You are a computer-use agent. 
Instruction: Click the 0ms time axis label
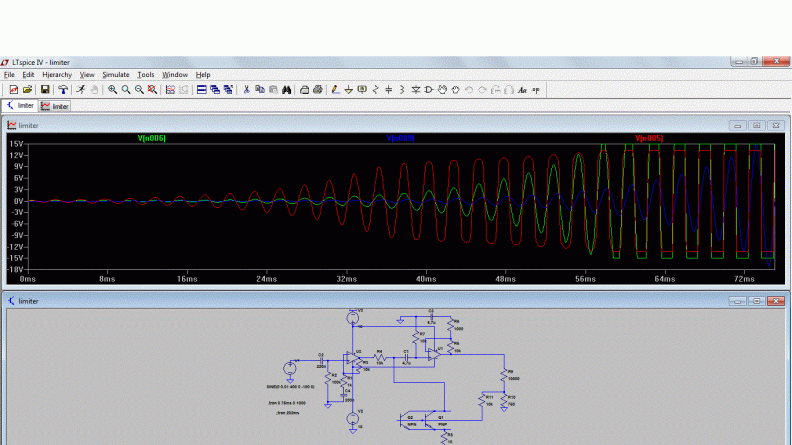[x=29, y=280]
